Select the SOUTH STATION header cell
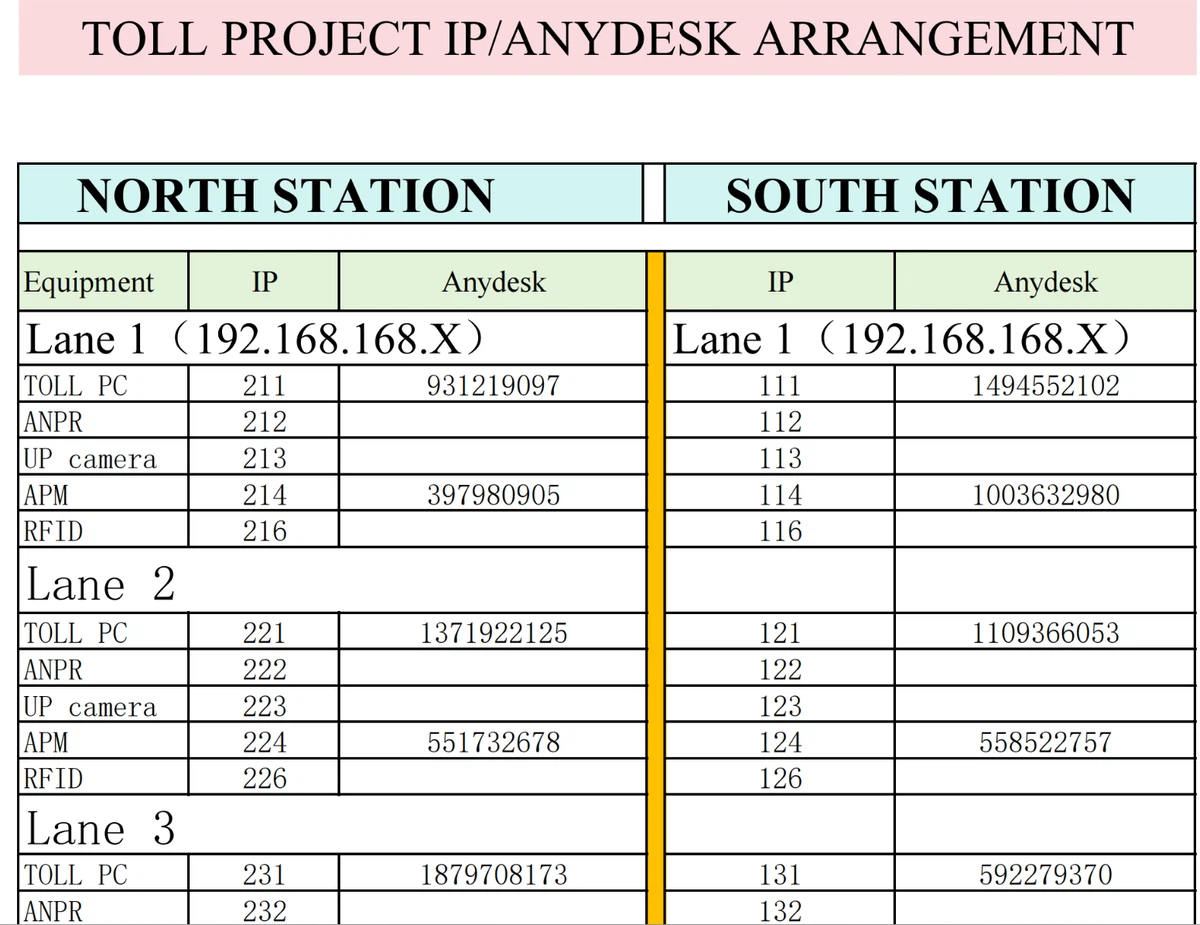1200x925 pixels. point(930,195)
